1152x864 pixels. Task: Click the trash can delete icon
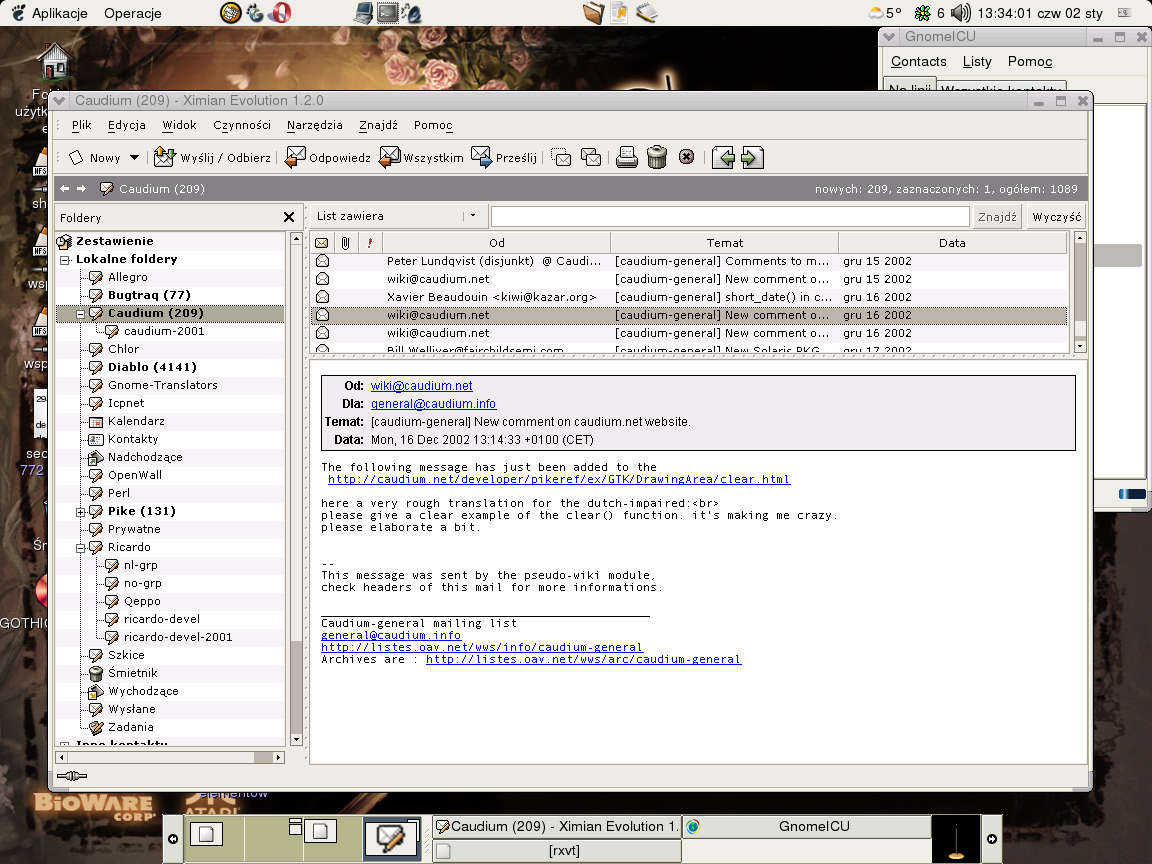(657, 157)
